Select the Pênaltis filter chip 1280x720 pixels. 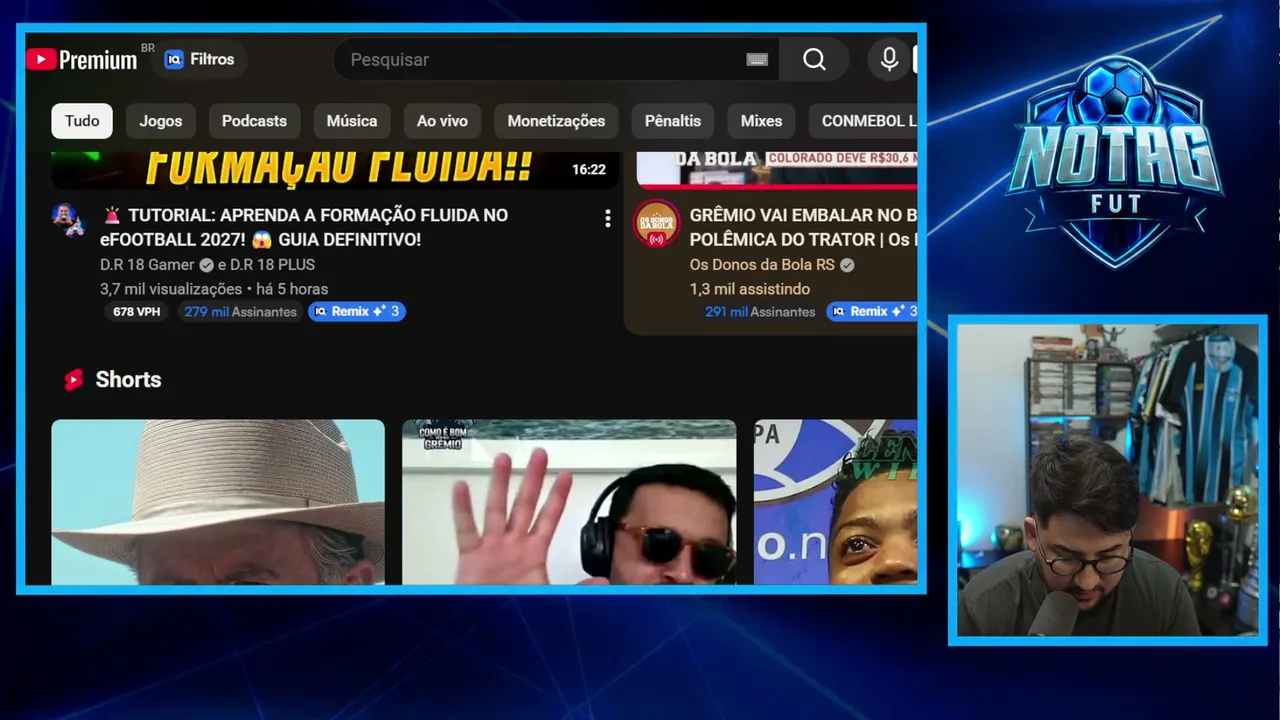(x=673, y=121)
